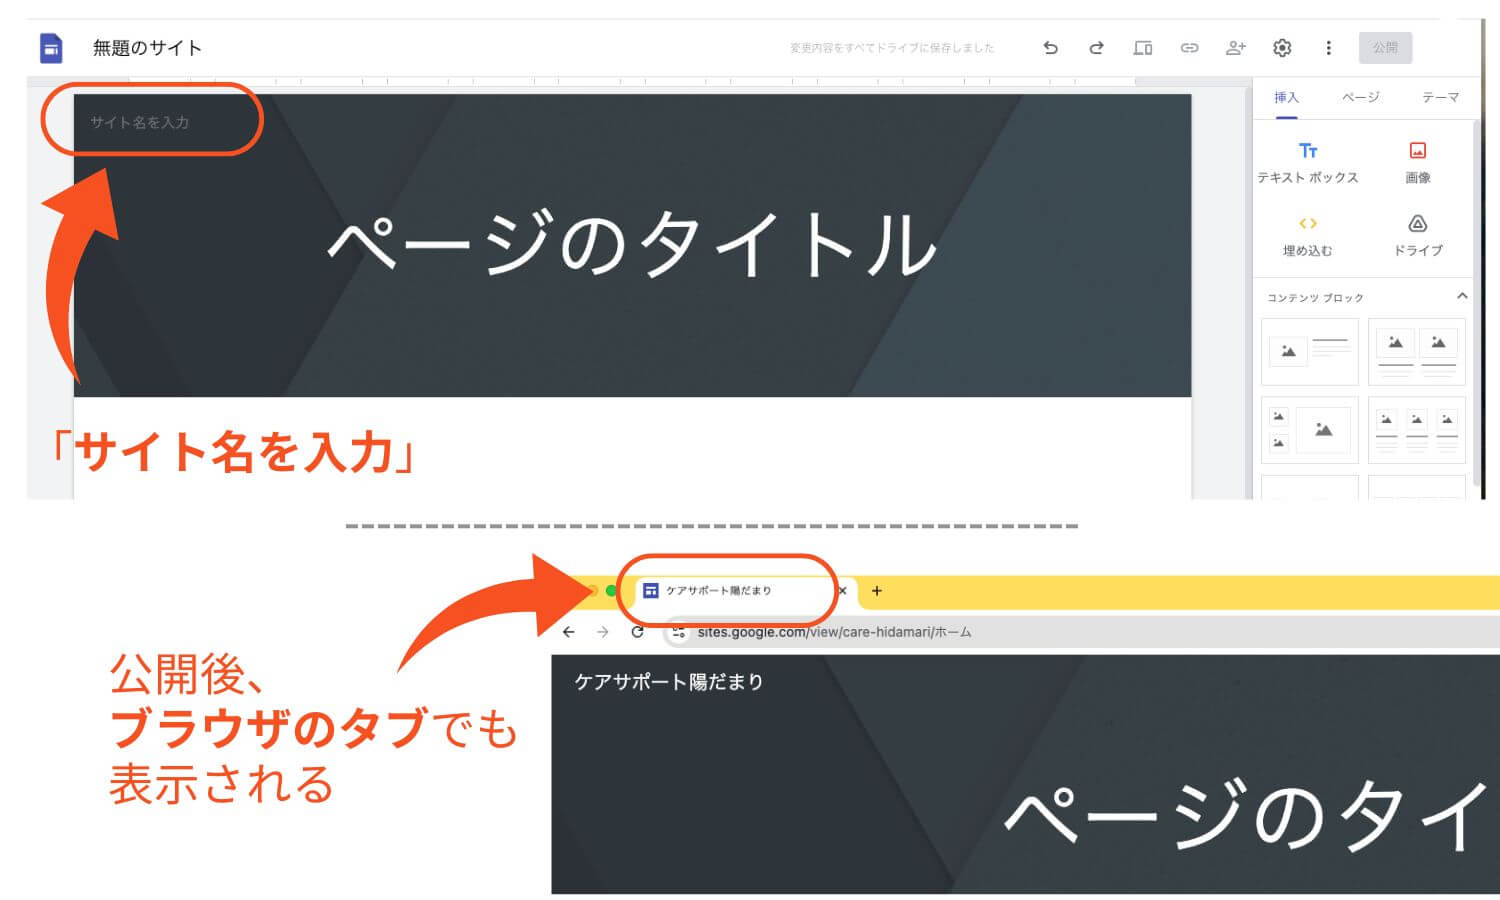Redo the last action

[x=1096, y=47]
